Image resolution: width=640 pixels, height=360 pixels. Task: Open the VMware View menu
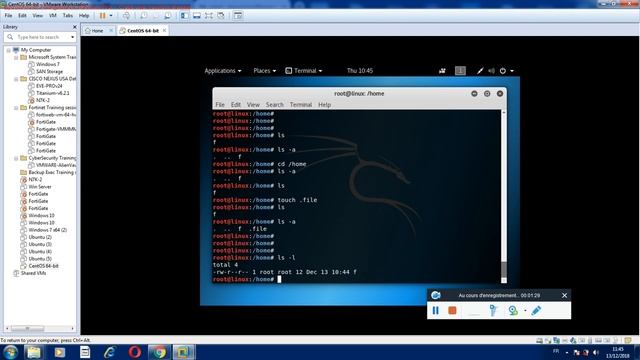(x=38, y=16)
